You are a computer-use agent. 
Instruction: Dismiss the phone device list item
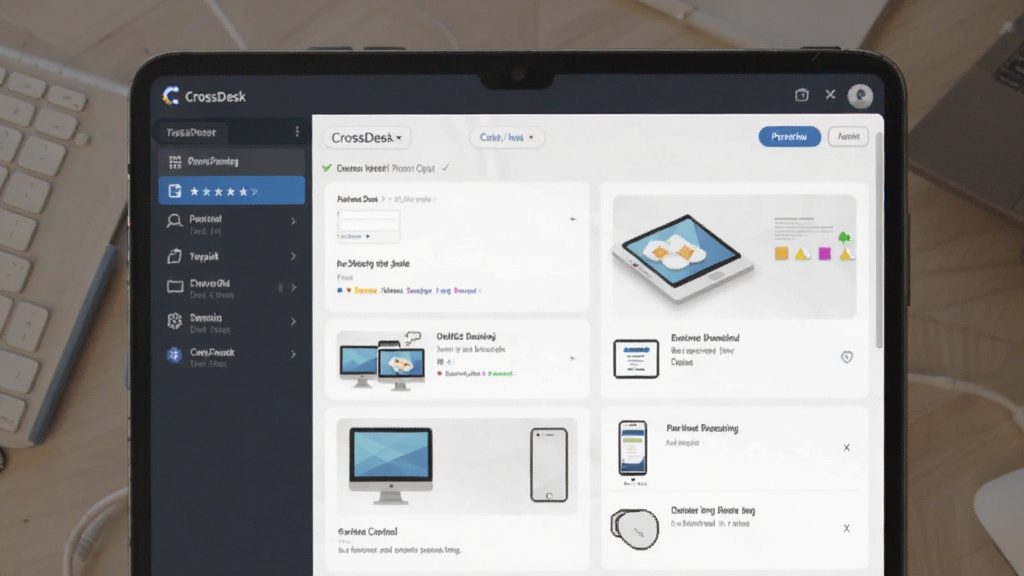coord(846,448)
